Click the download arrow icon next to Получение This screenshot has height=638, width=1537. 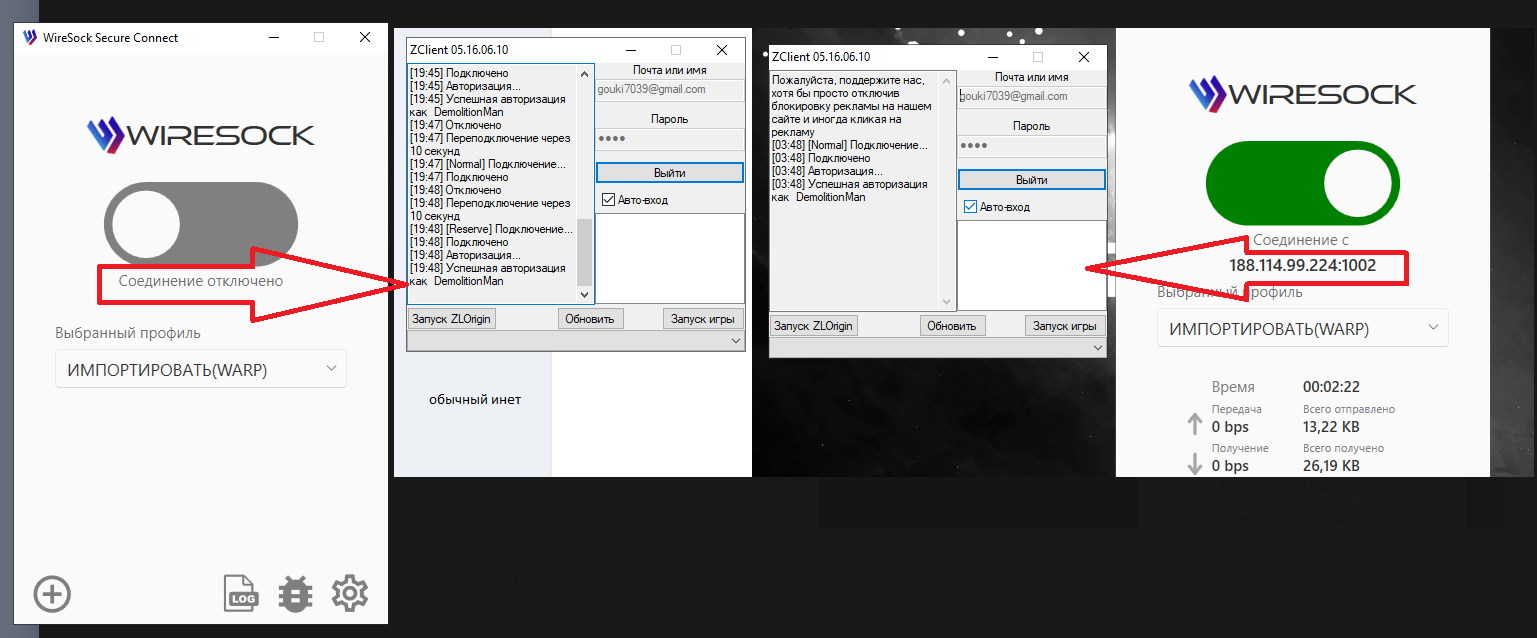(1194, 464)
